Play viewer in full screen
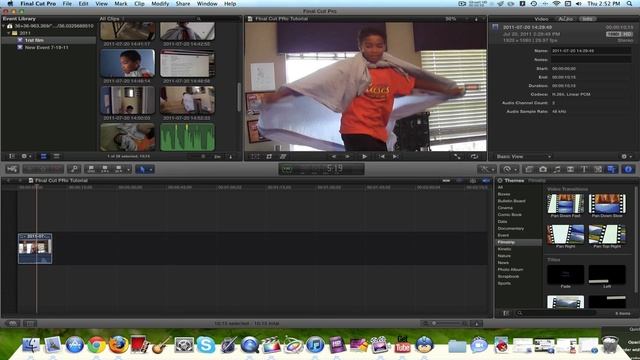This screenshot has height=360, width=640. click(458, 156)
